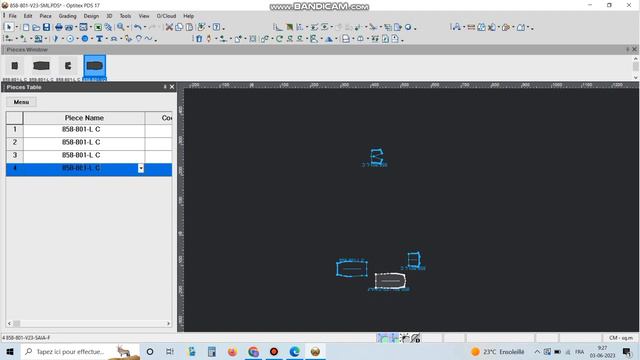The height and width of the screenshot is (360, 640).
Task: Click the wave curve tool icon
Action: pyautogui.click(x=148, y=39)
